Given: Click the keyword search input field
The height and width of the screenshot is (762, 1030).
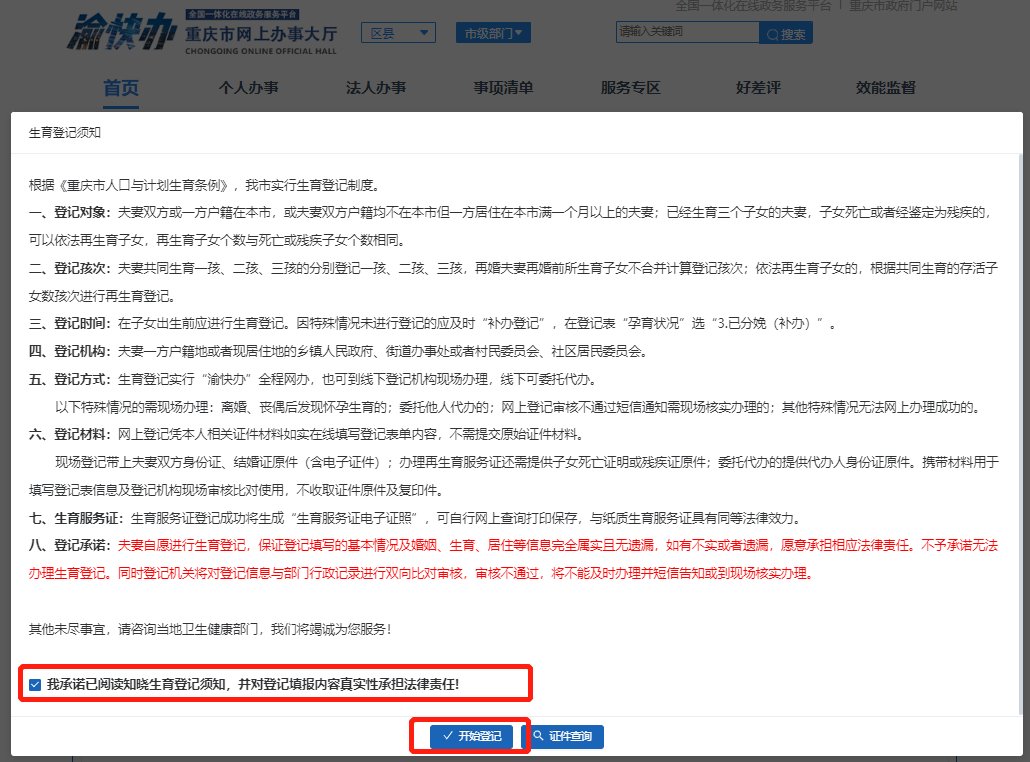Looking at the screenshot, I should (x=686, y=33).
